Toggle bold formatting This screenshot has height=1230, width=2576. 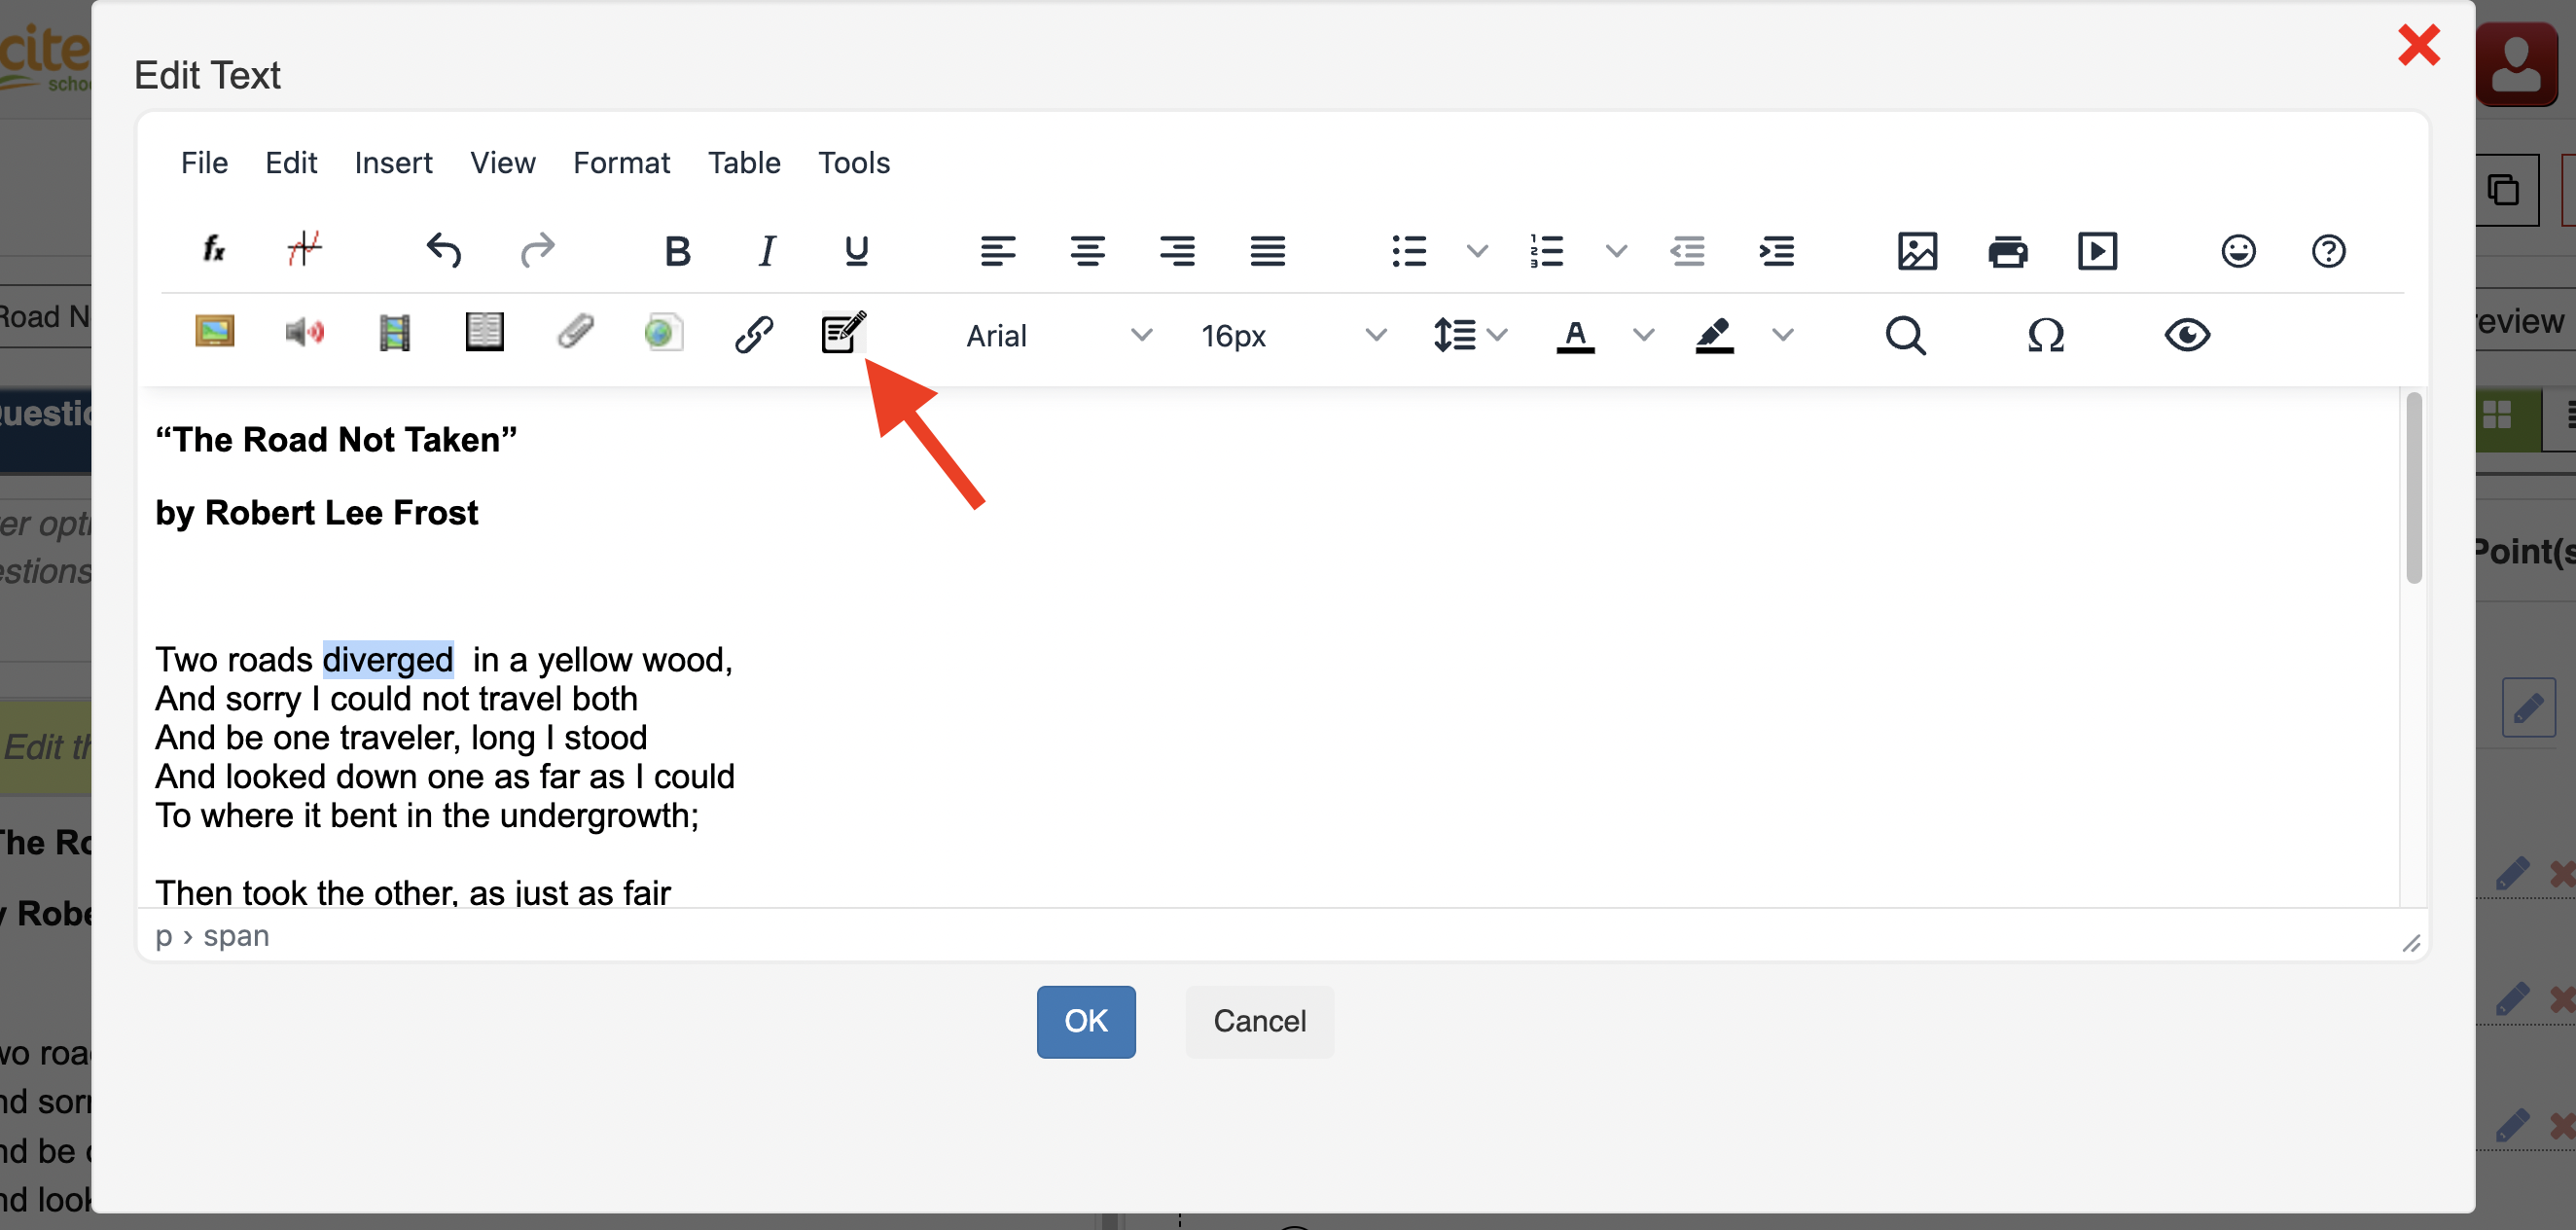pyautogui.click(x=677, y=251)
